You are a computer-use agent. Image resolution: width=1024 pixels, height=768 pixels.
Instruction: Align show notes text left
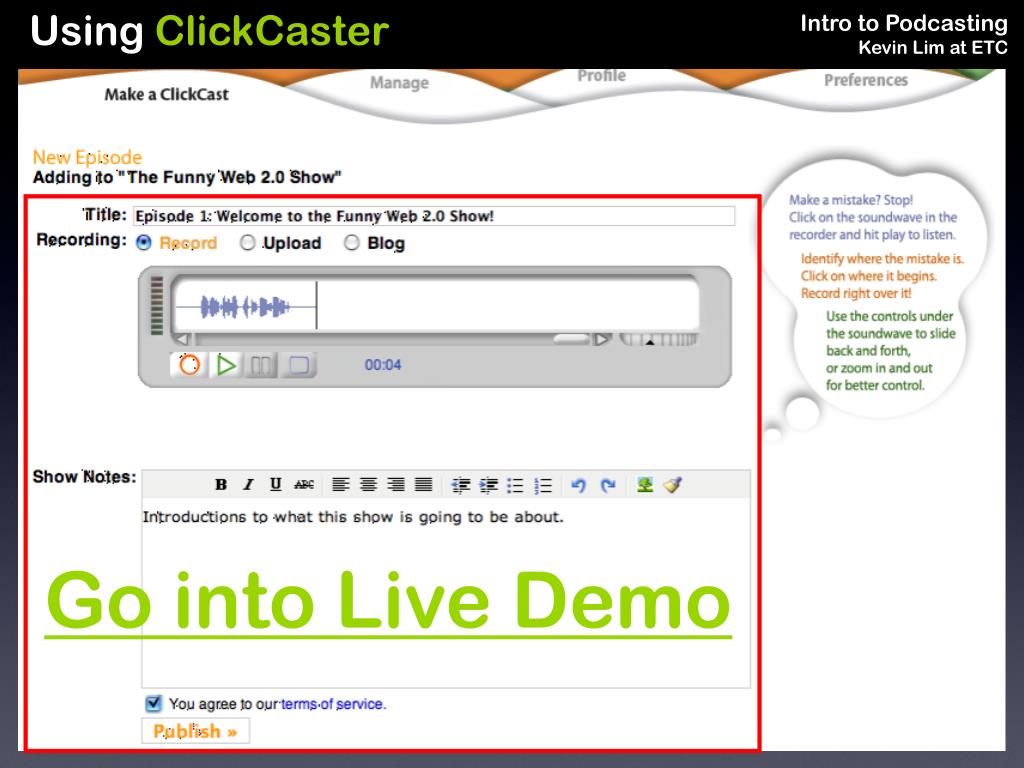click(340, 485)
